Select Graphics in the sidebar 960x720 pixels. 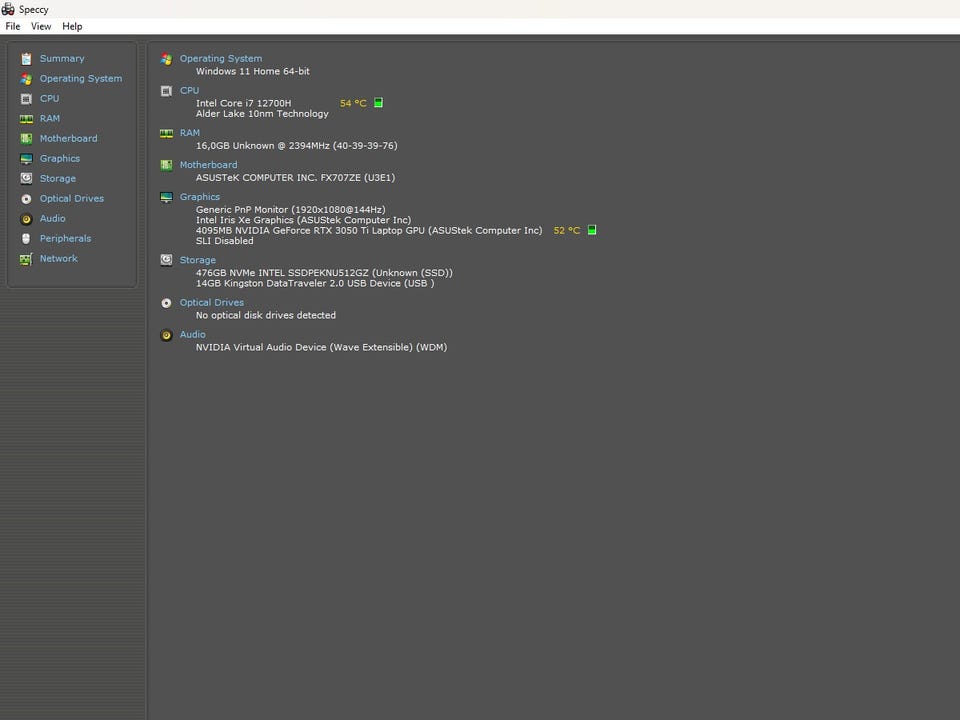point(60,159)
